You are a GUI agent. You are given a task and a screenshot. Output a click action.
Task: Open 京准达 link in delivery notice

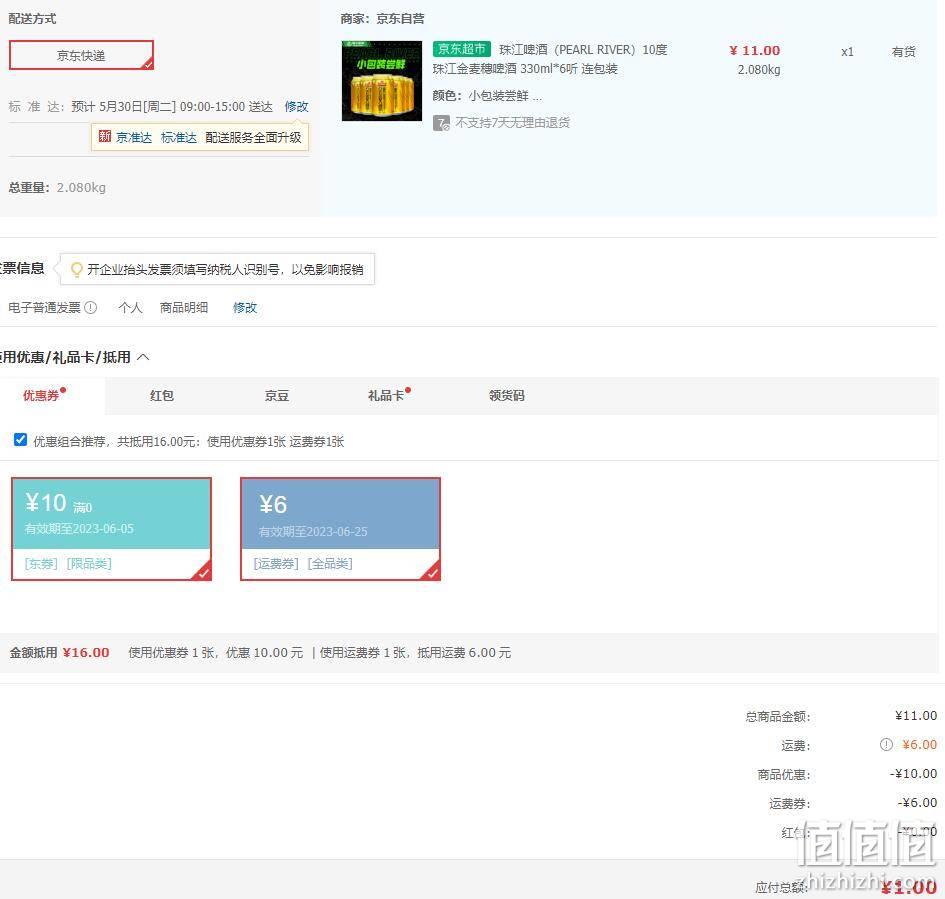(x=134, y=137)
